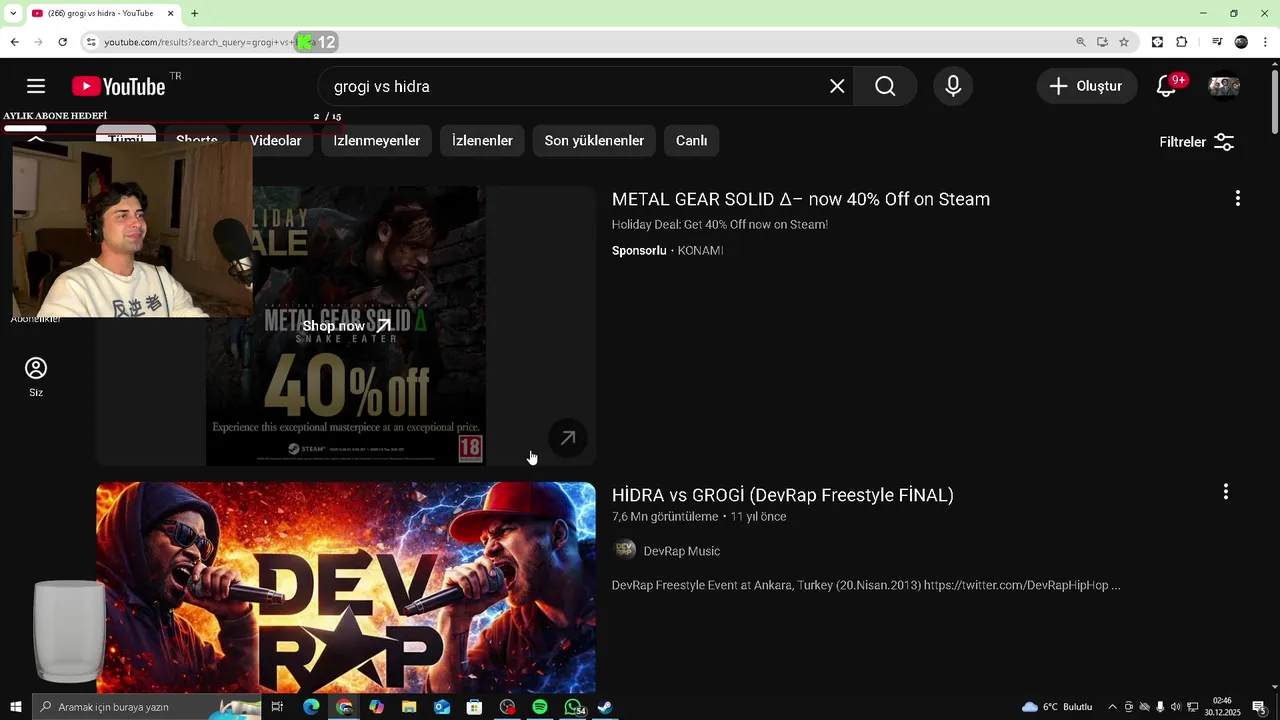Clear the search query with the X
1280x720 pixels.
pyautogui.click(x=837, y=86)
